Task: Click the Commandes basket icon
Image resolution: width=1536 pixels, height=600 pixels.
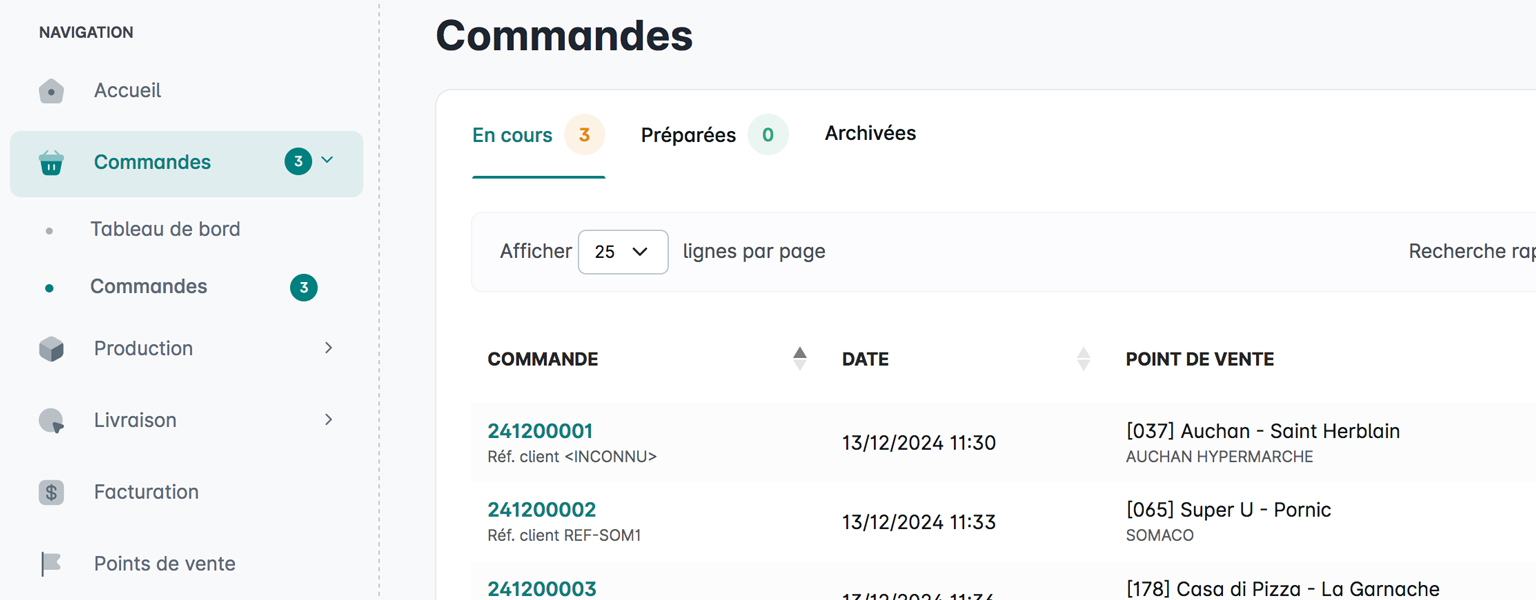Action: tap(51, 163)
